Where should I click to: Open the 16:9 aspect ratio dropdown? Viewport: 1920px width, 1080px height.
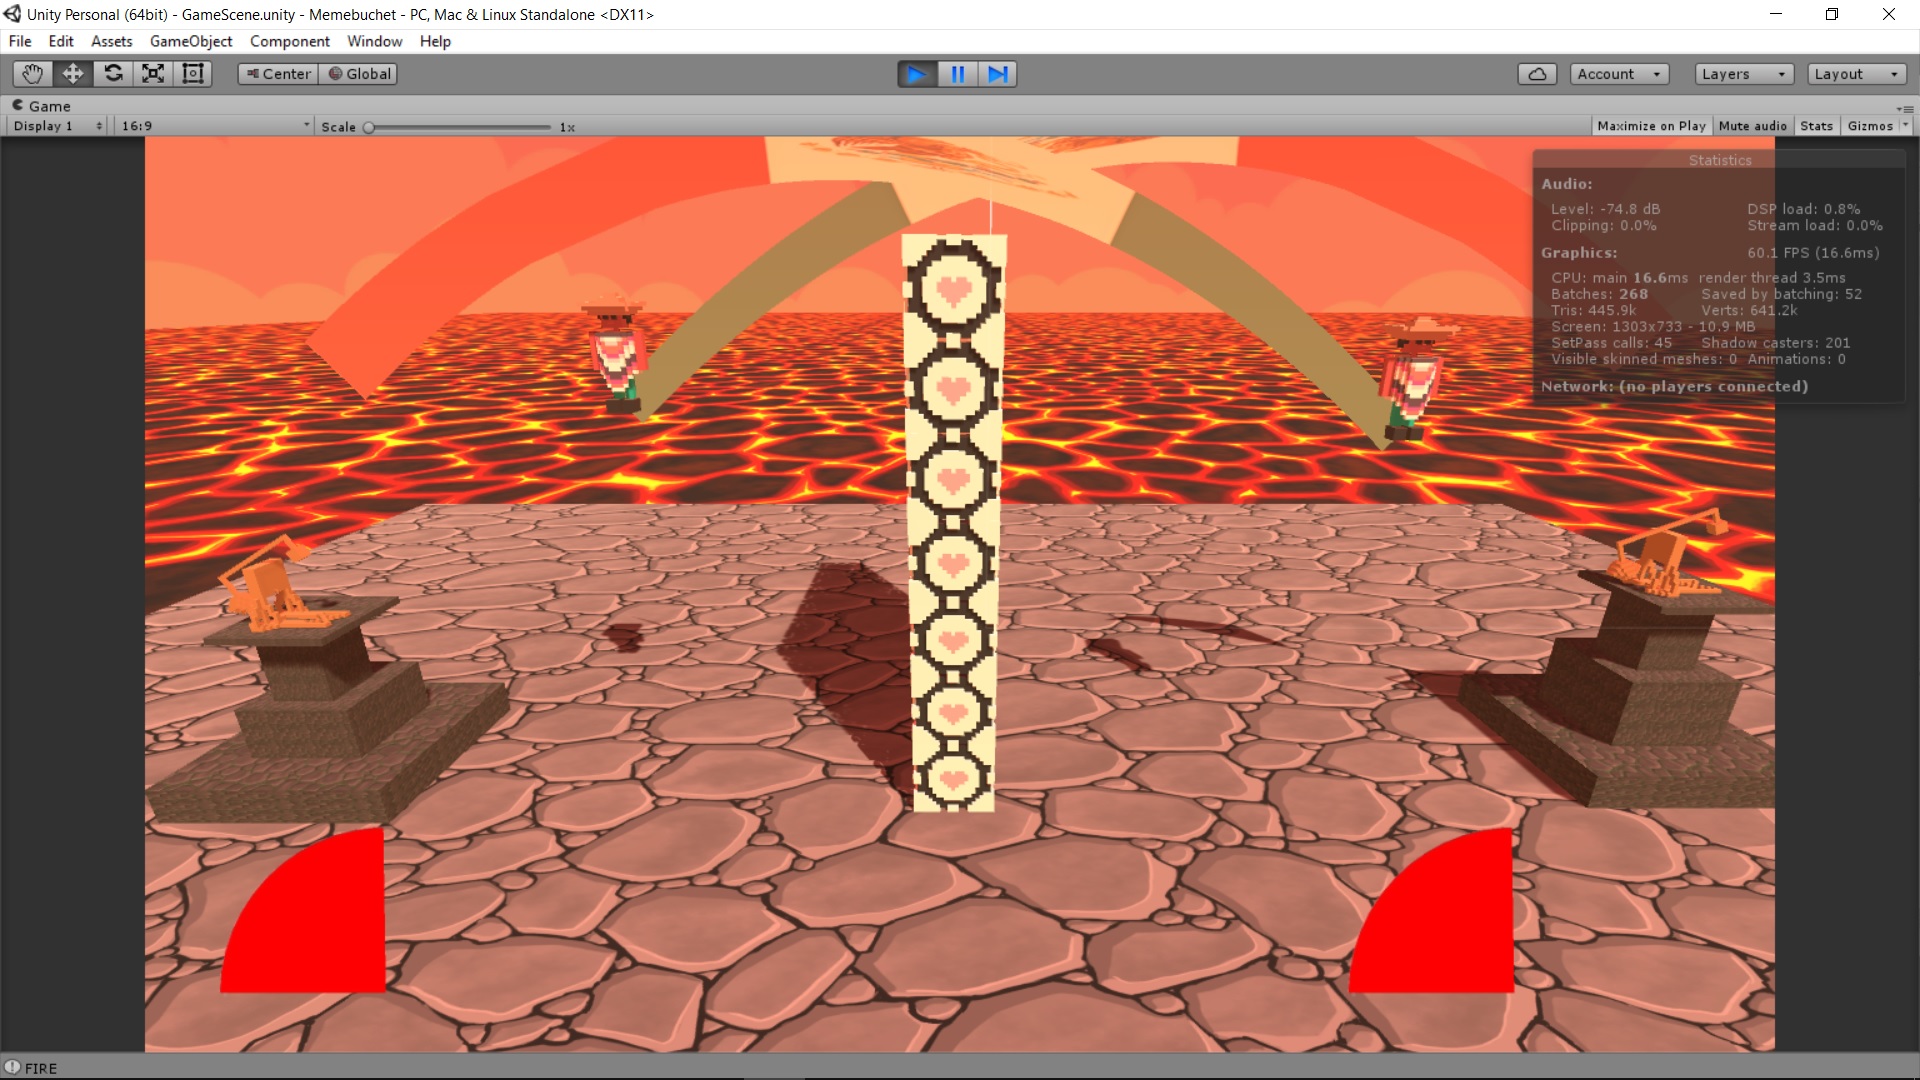point(215,126)
